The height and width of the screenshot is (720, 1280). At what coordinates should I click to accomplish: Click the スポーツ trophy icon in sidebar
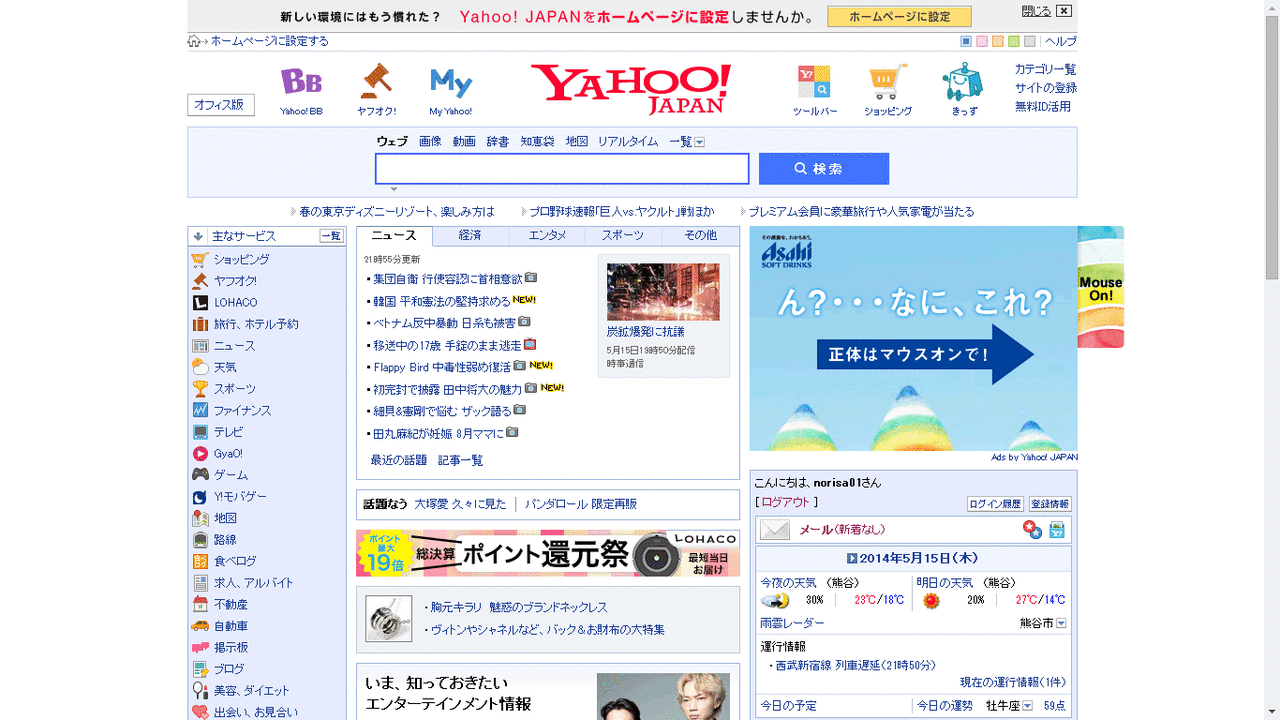[200, 389]
